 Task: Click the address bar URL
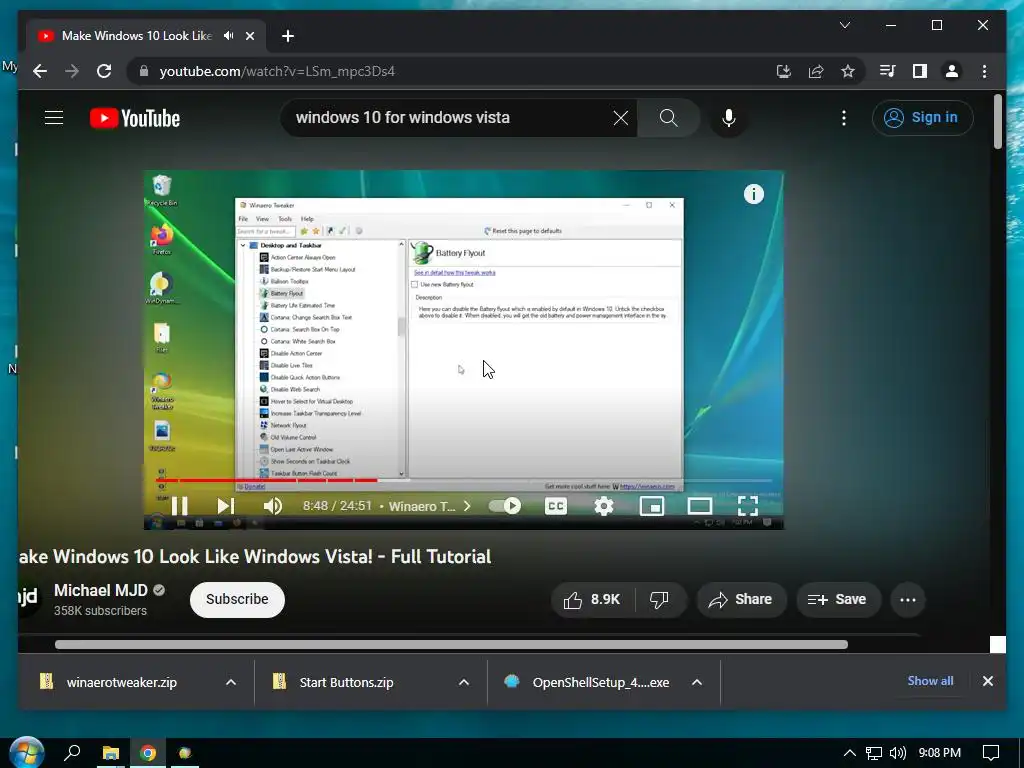coord(277,71)
